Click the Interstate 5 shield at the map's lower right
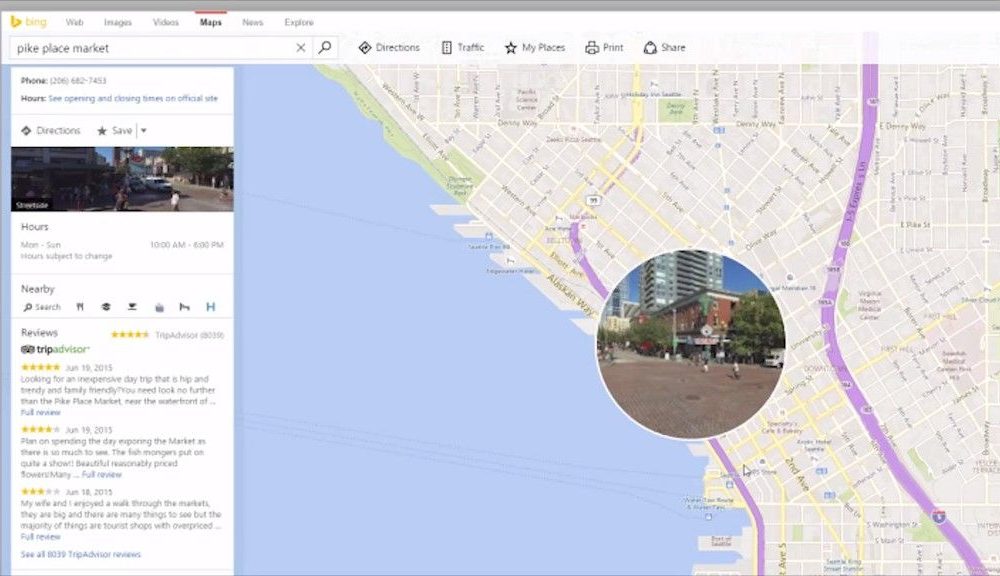The width and height of the screenshot is (1000, 576). (x=939, y=515)
